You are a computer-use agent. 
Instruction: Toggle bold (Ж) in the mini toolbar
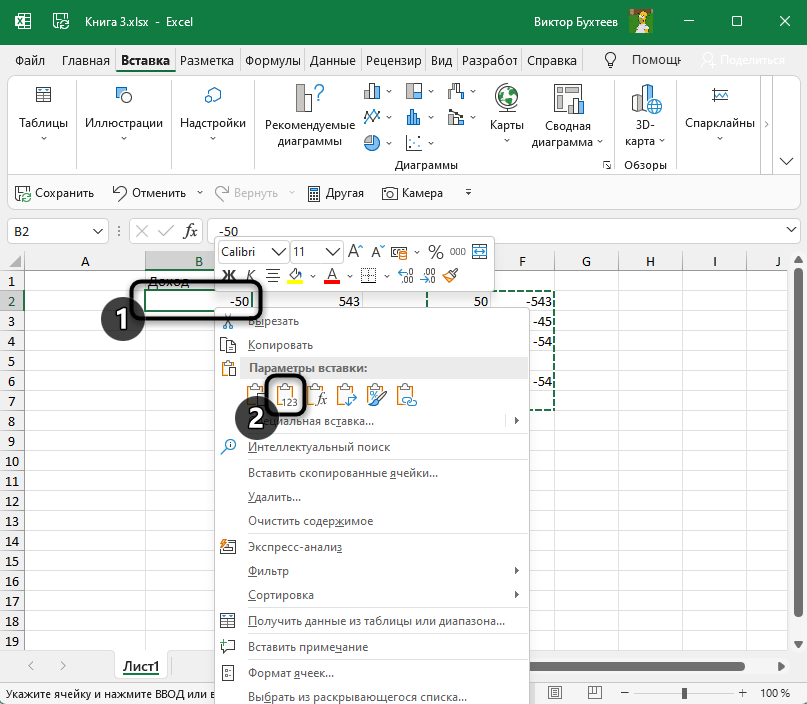coord(229,275)
